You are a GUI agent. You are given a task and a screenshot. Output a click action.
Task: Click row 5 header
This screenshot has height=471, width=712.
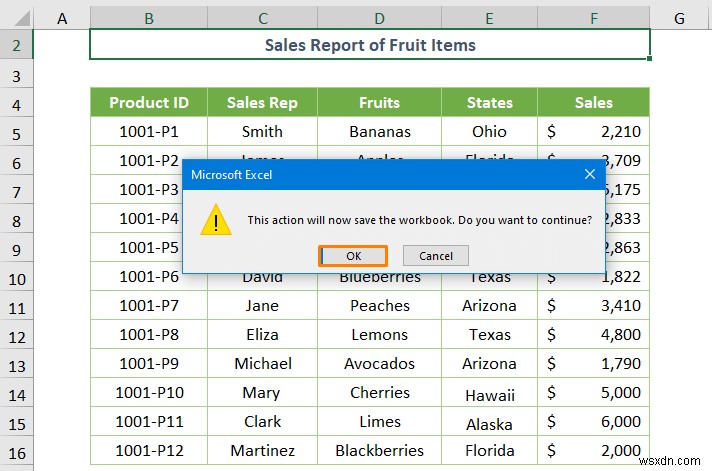pos(17,132)
